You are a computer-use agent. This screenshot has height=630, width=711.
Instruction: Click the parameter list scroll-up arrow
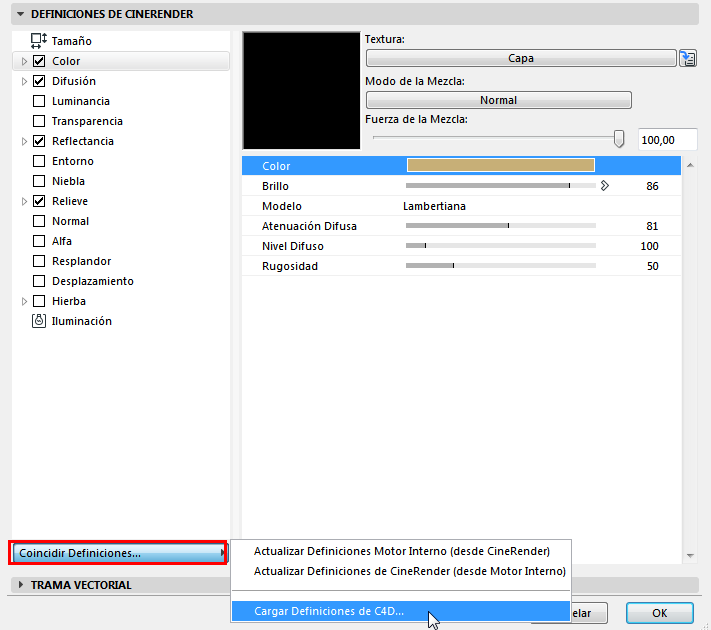(x=690, y=166)
